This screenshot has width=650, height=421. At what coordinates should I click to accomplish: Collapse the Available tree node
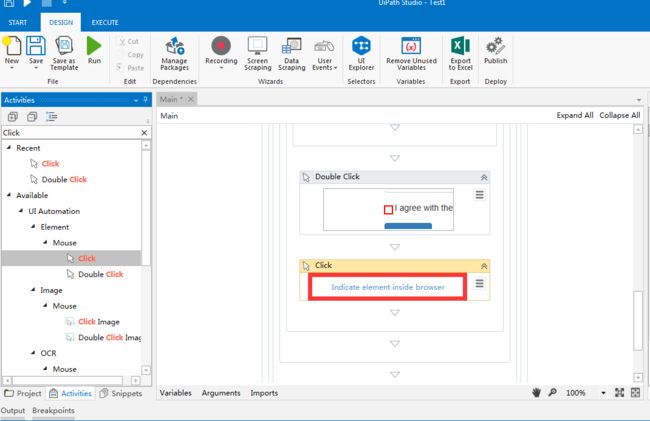(x=8, y=194)
